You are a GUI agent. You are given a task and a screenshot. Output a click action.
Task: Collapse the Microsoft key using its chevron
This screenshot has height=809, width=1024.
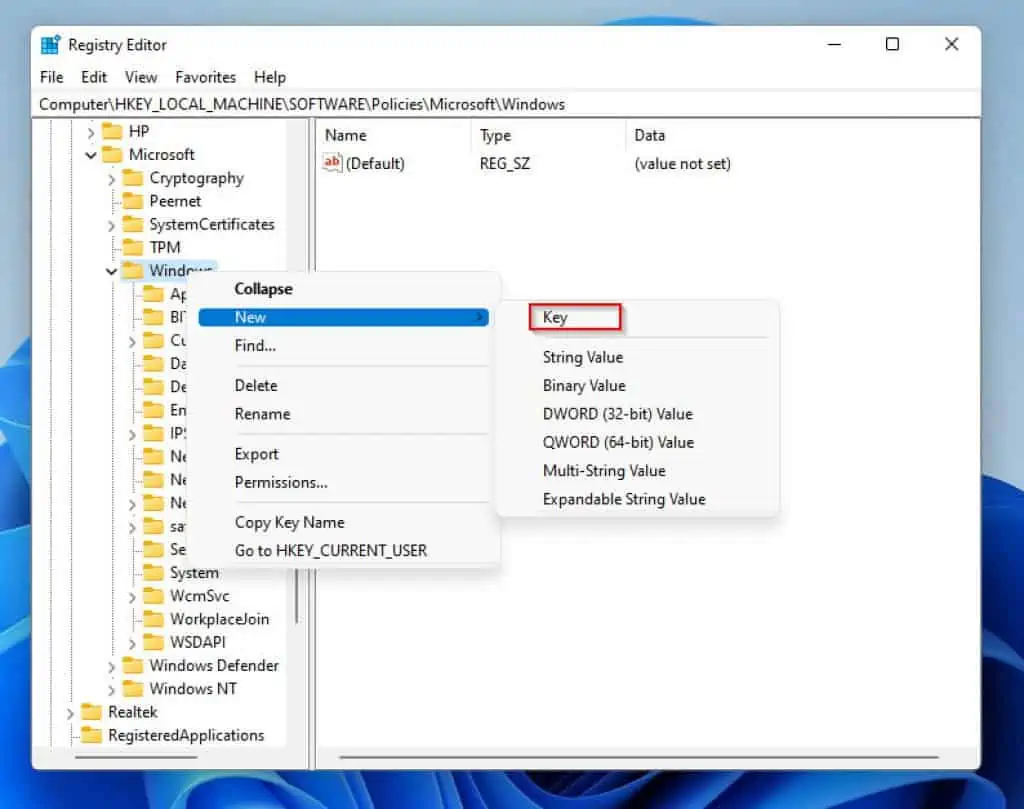90,155
